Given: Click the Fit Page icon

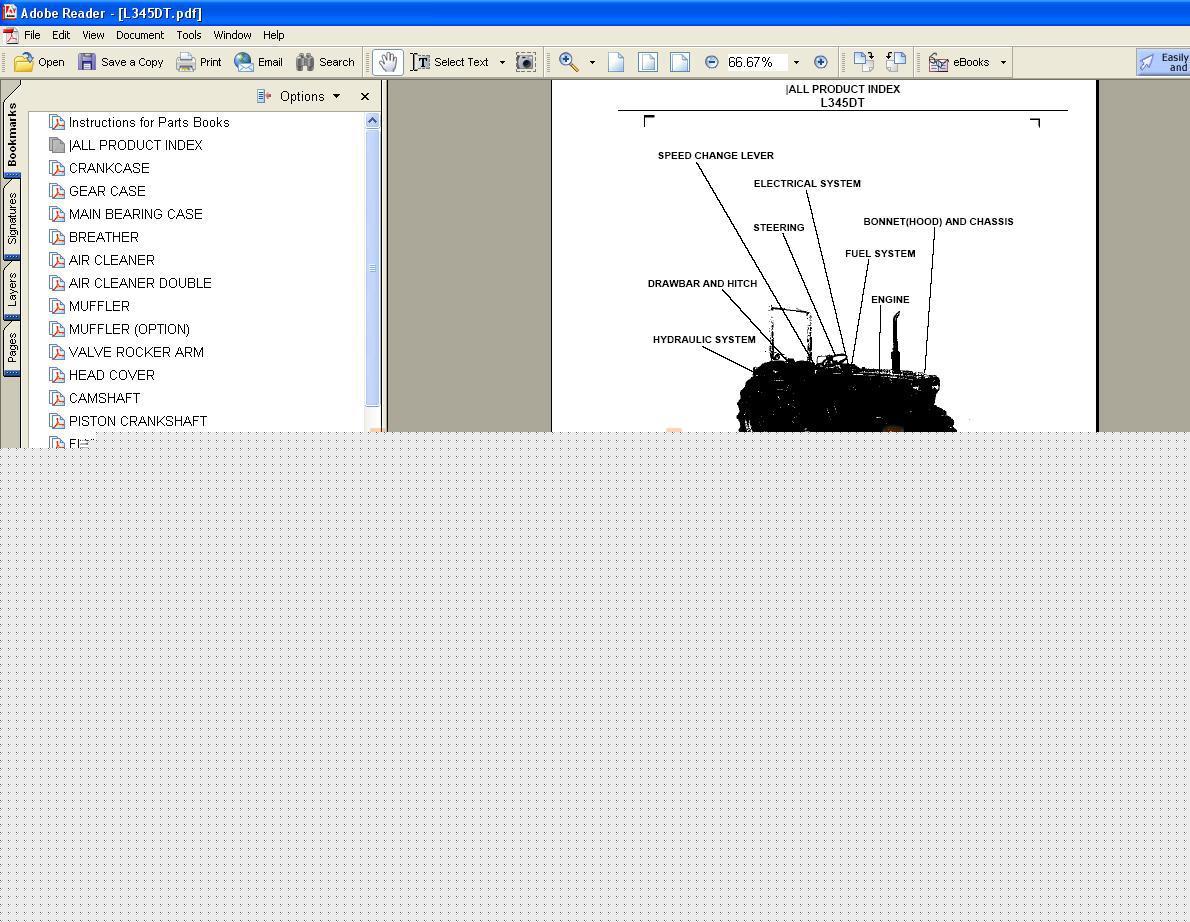Looking at the screenshot, I should tap(648, 62).
